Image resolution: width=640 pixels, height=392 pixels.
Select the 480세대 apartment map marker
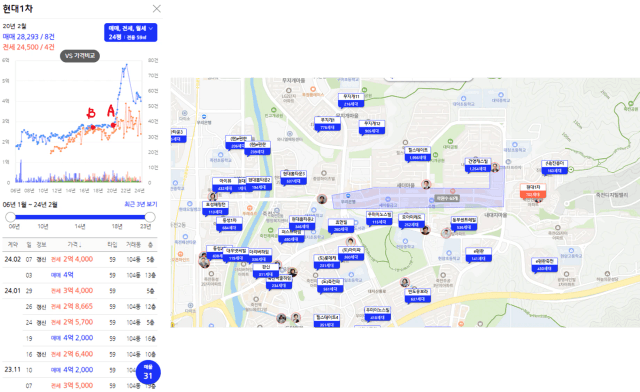(x=291, y=236)
